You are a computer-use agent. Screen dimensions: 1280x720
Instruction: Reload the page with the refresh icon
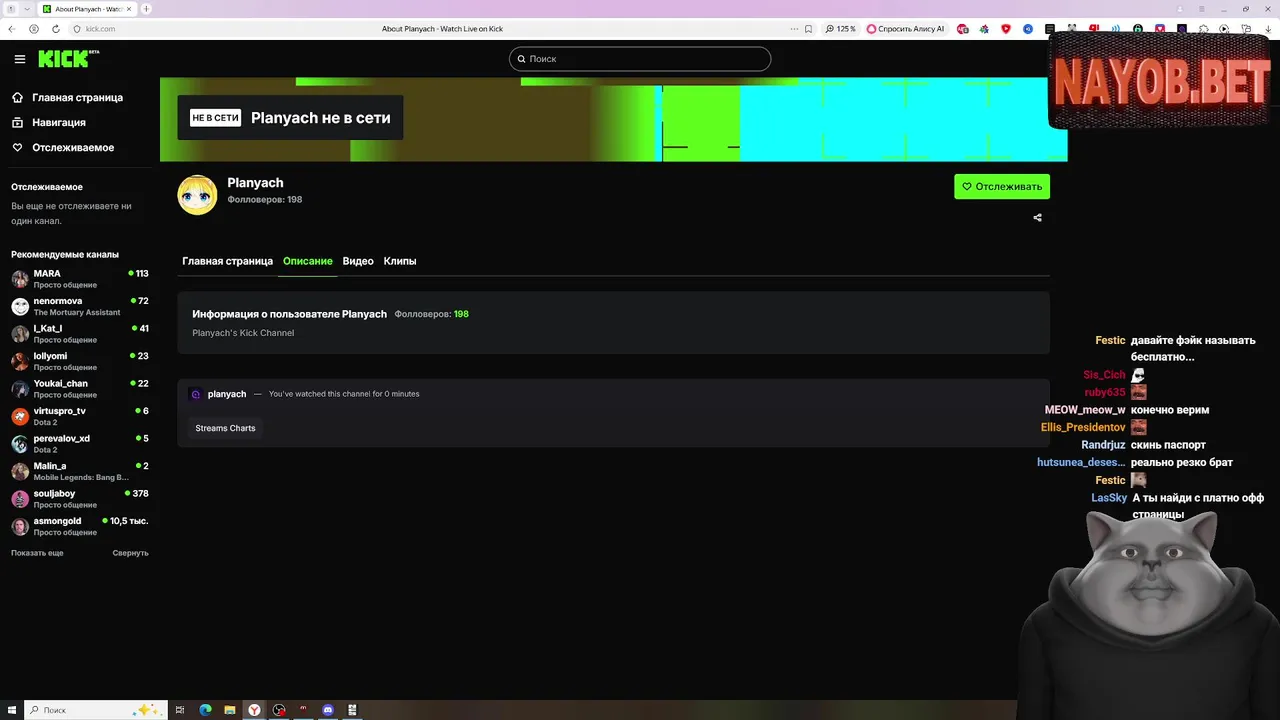click(55, 29)
